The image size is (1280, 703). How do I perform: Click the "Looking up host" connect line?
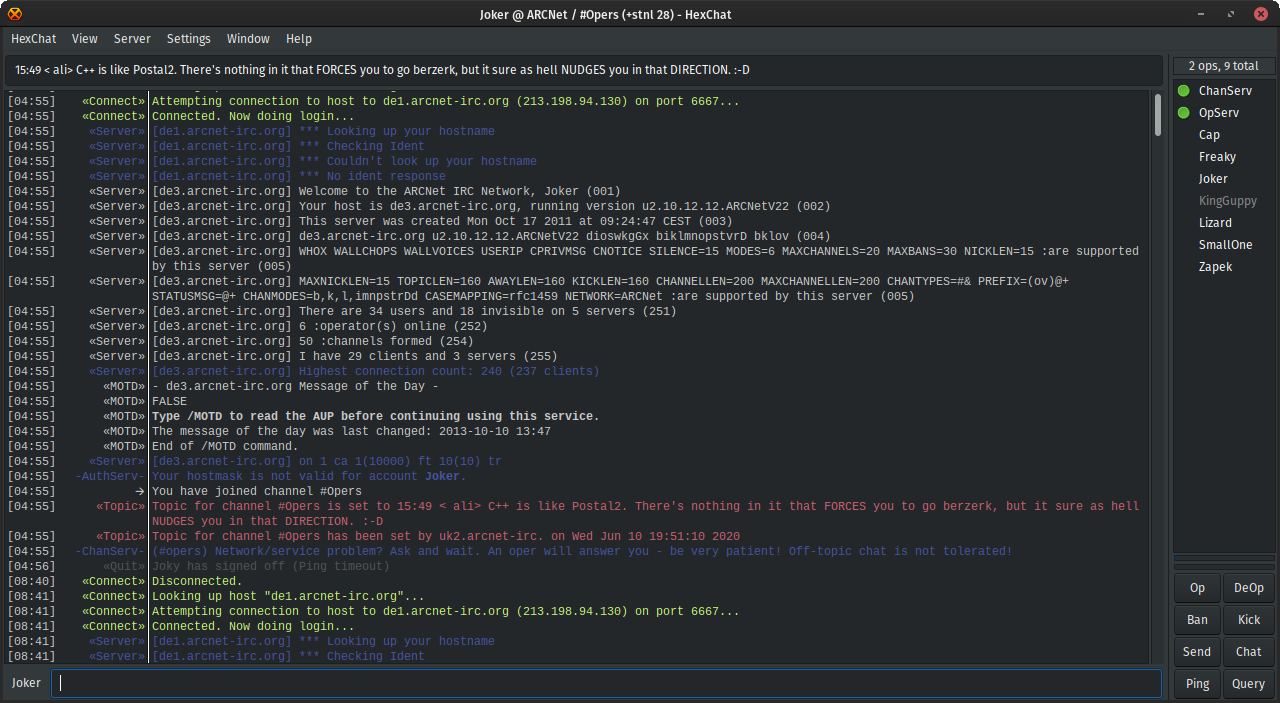point(288,596)
